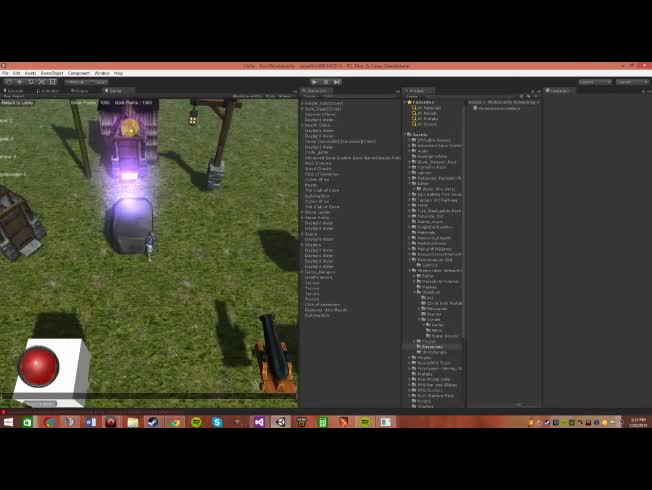
Task: Open Spotify from the taskbar
Action: pyautogui.click(x=196, y=423)
